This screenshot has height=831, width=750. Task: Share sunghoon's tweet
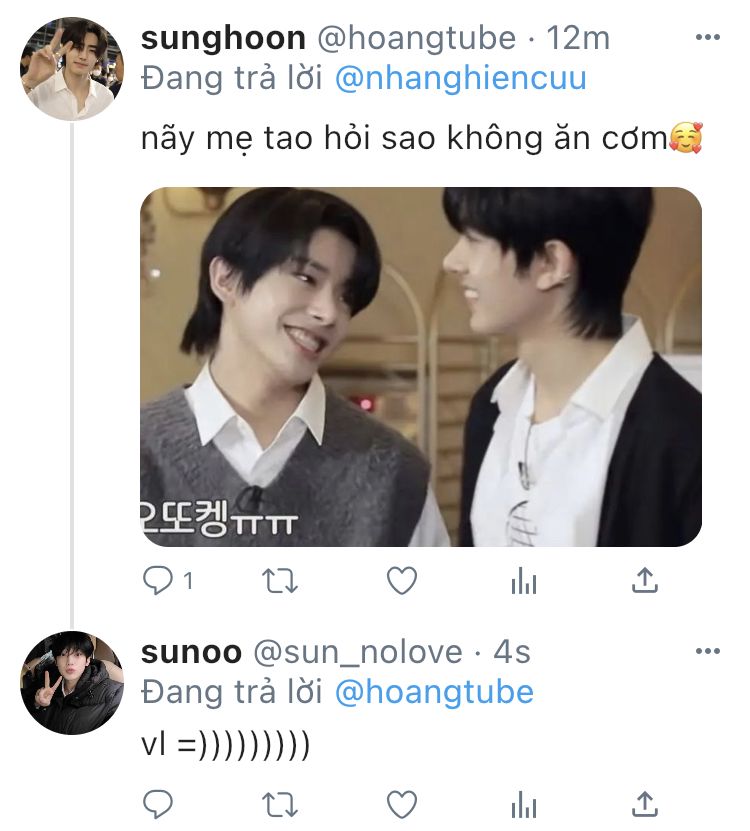pyautogui.click(x=645, y=580)
